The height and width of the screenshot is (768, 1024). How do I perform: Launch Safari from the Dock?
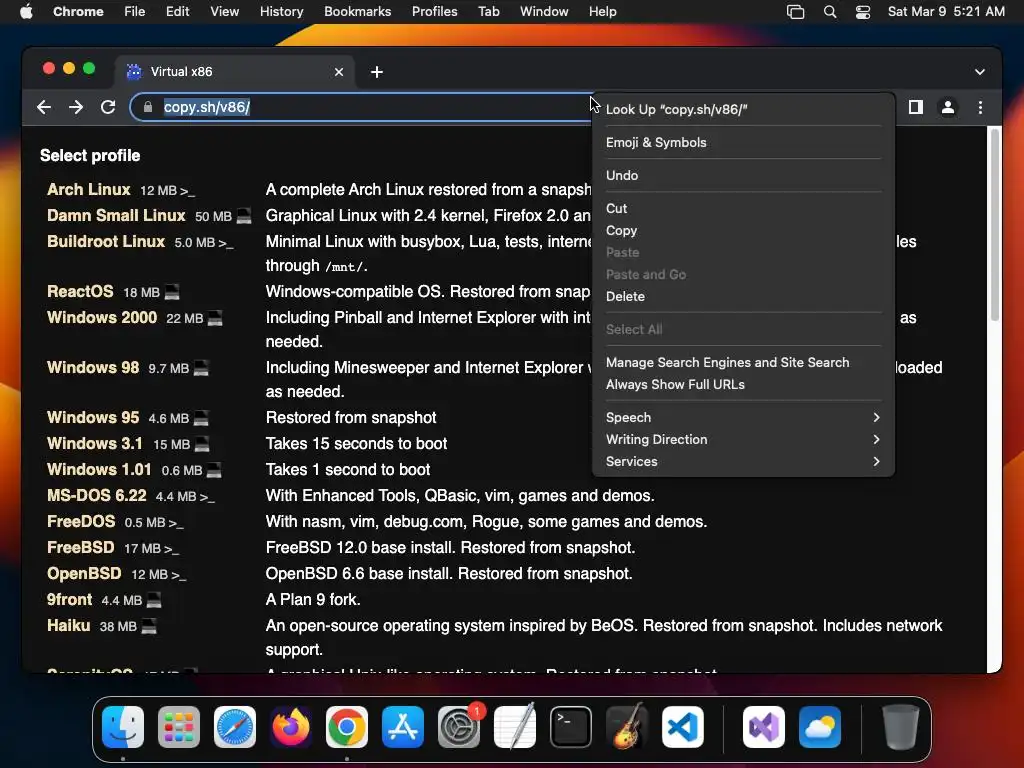pos(235,727)
